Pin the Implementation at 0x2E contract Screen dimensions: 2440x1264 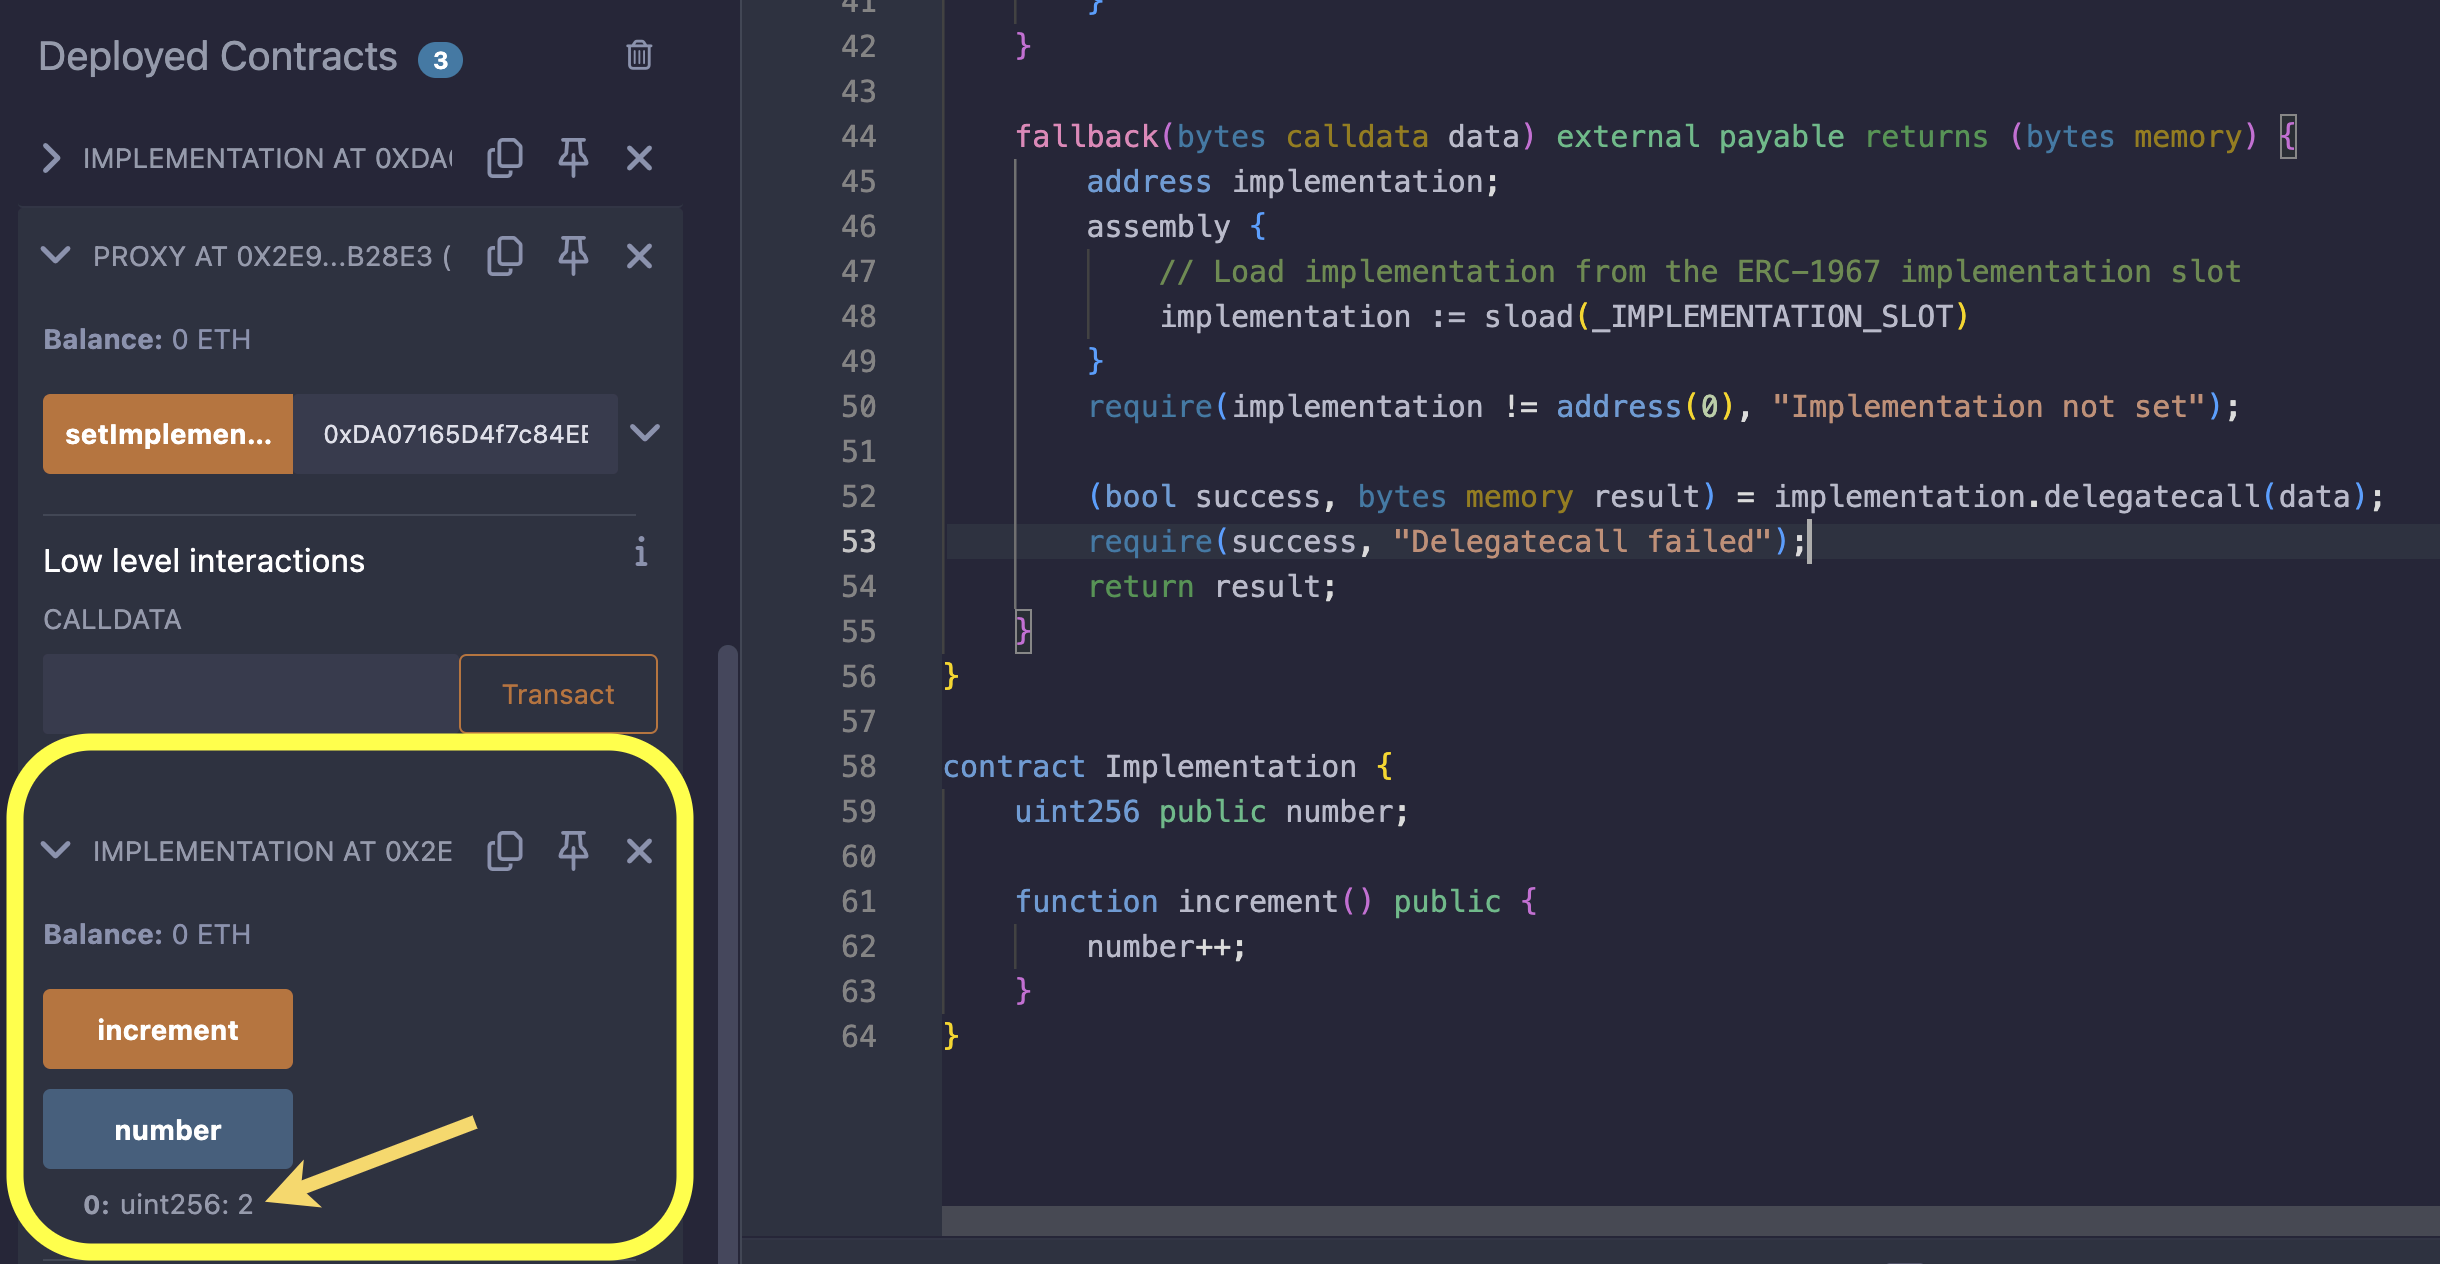tap(573, 851)
